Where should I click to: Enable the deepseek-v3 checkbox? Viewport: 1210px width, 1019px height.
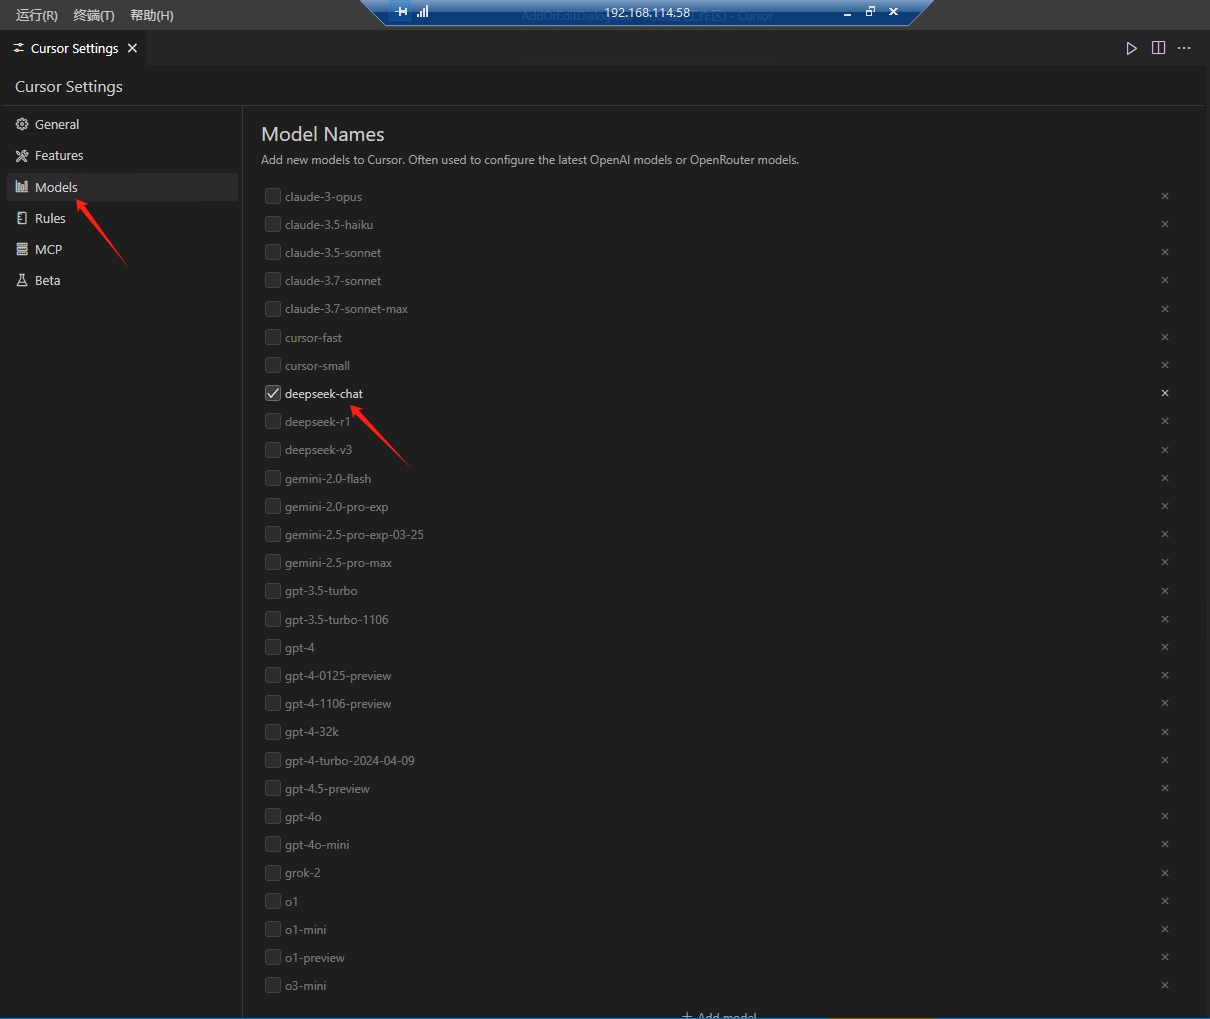coord(272,449)
